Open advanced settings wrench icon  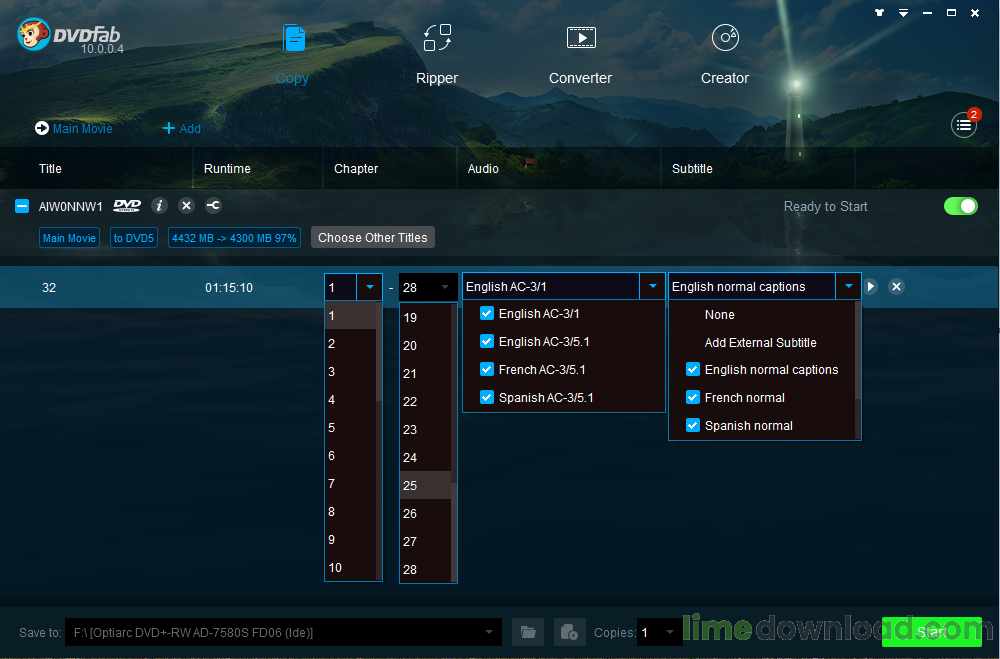[213, 205]
